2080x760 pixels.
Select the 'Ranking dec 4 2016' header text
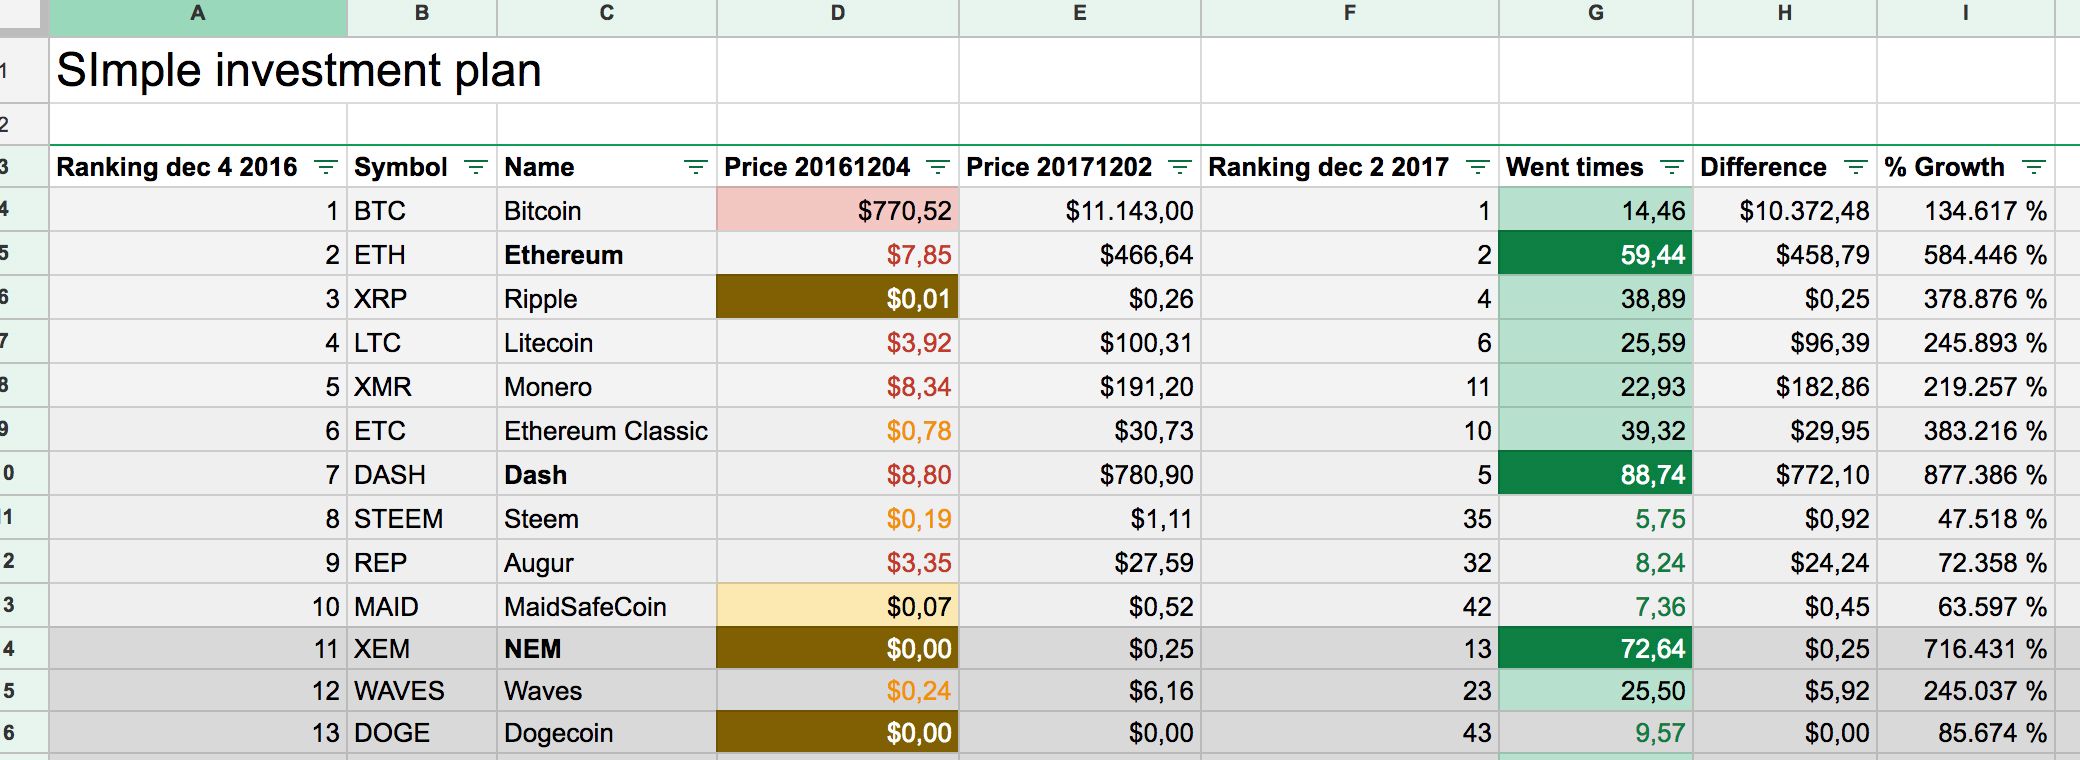point(177,167)
